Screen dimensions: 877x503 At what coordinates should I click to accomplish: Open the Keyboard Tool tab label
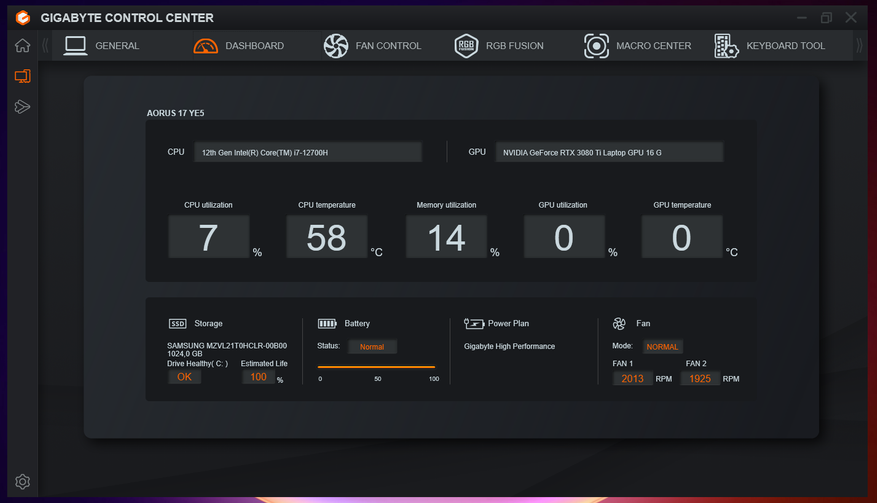click(785, 46)
